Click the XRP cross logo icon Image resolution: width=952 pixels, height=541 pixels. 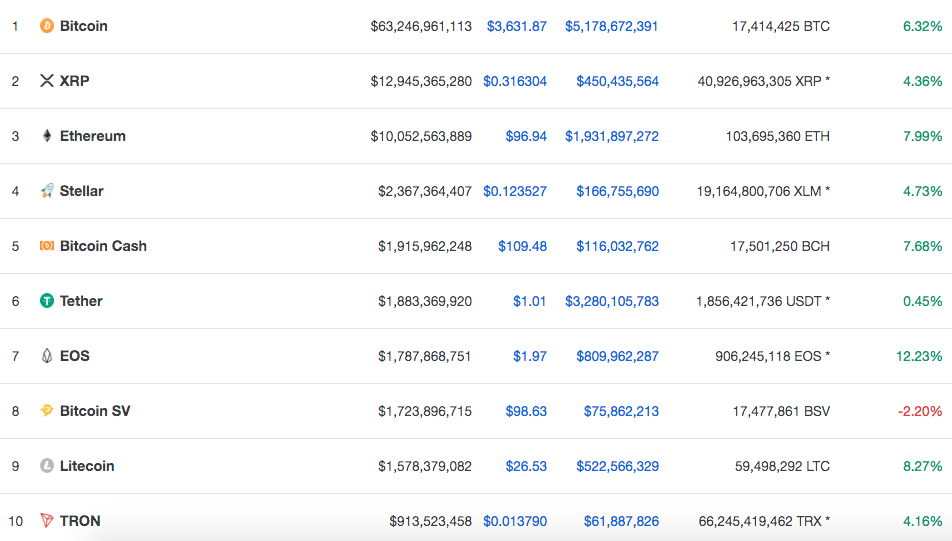point(47,80)
